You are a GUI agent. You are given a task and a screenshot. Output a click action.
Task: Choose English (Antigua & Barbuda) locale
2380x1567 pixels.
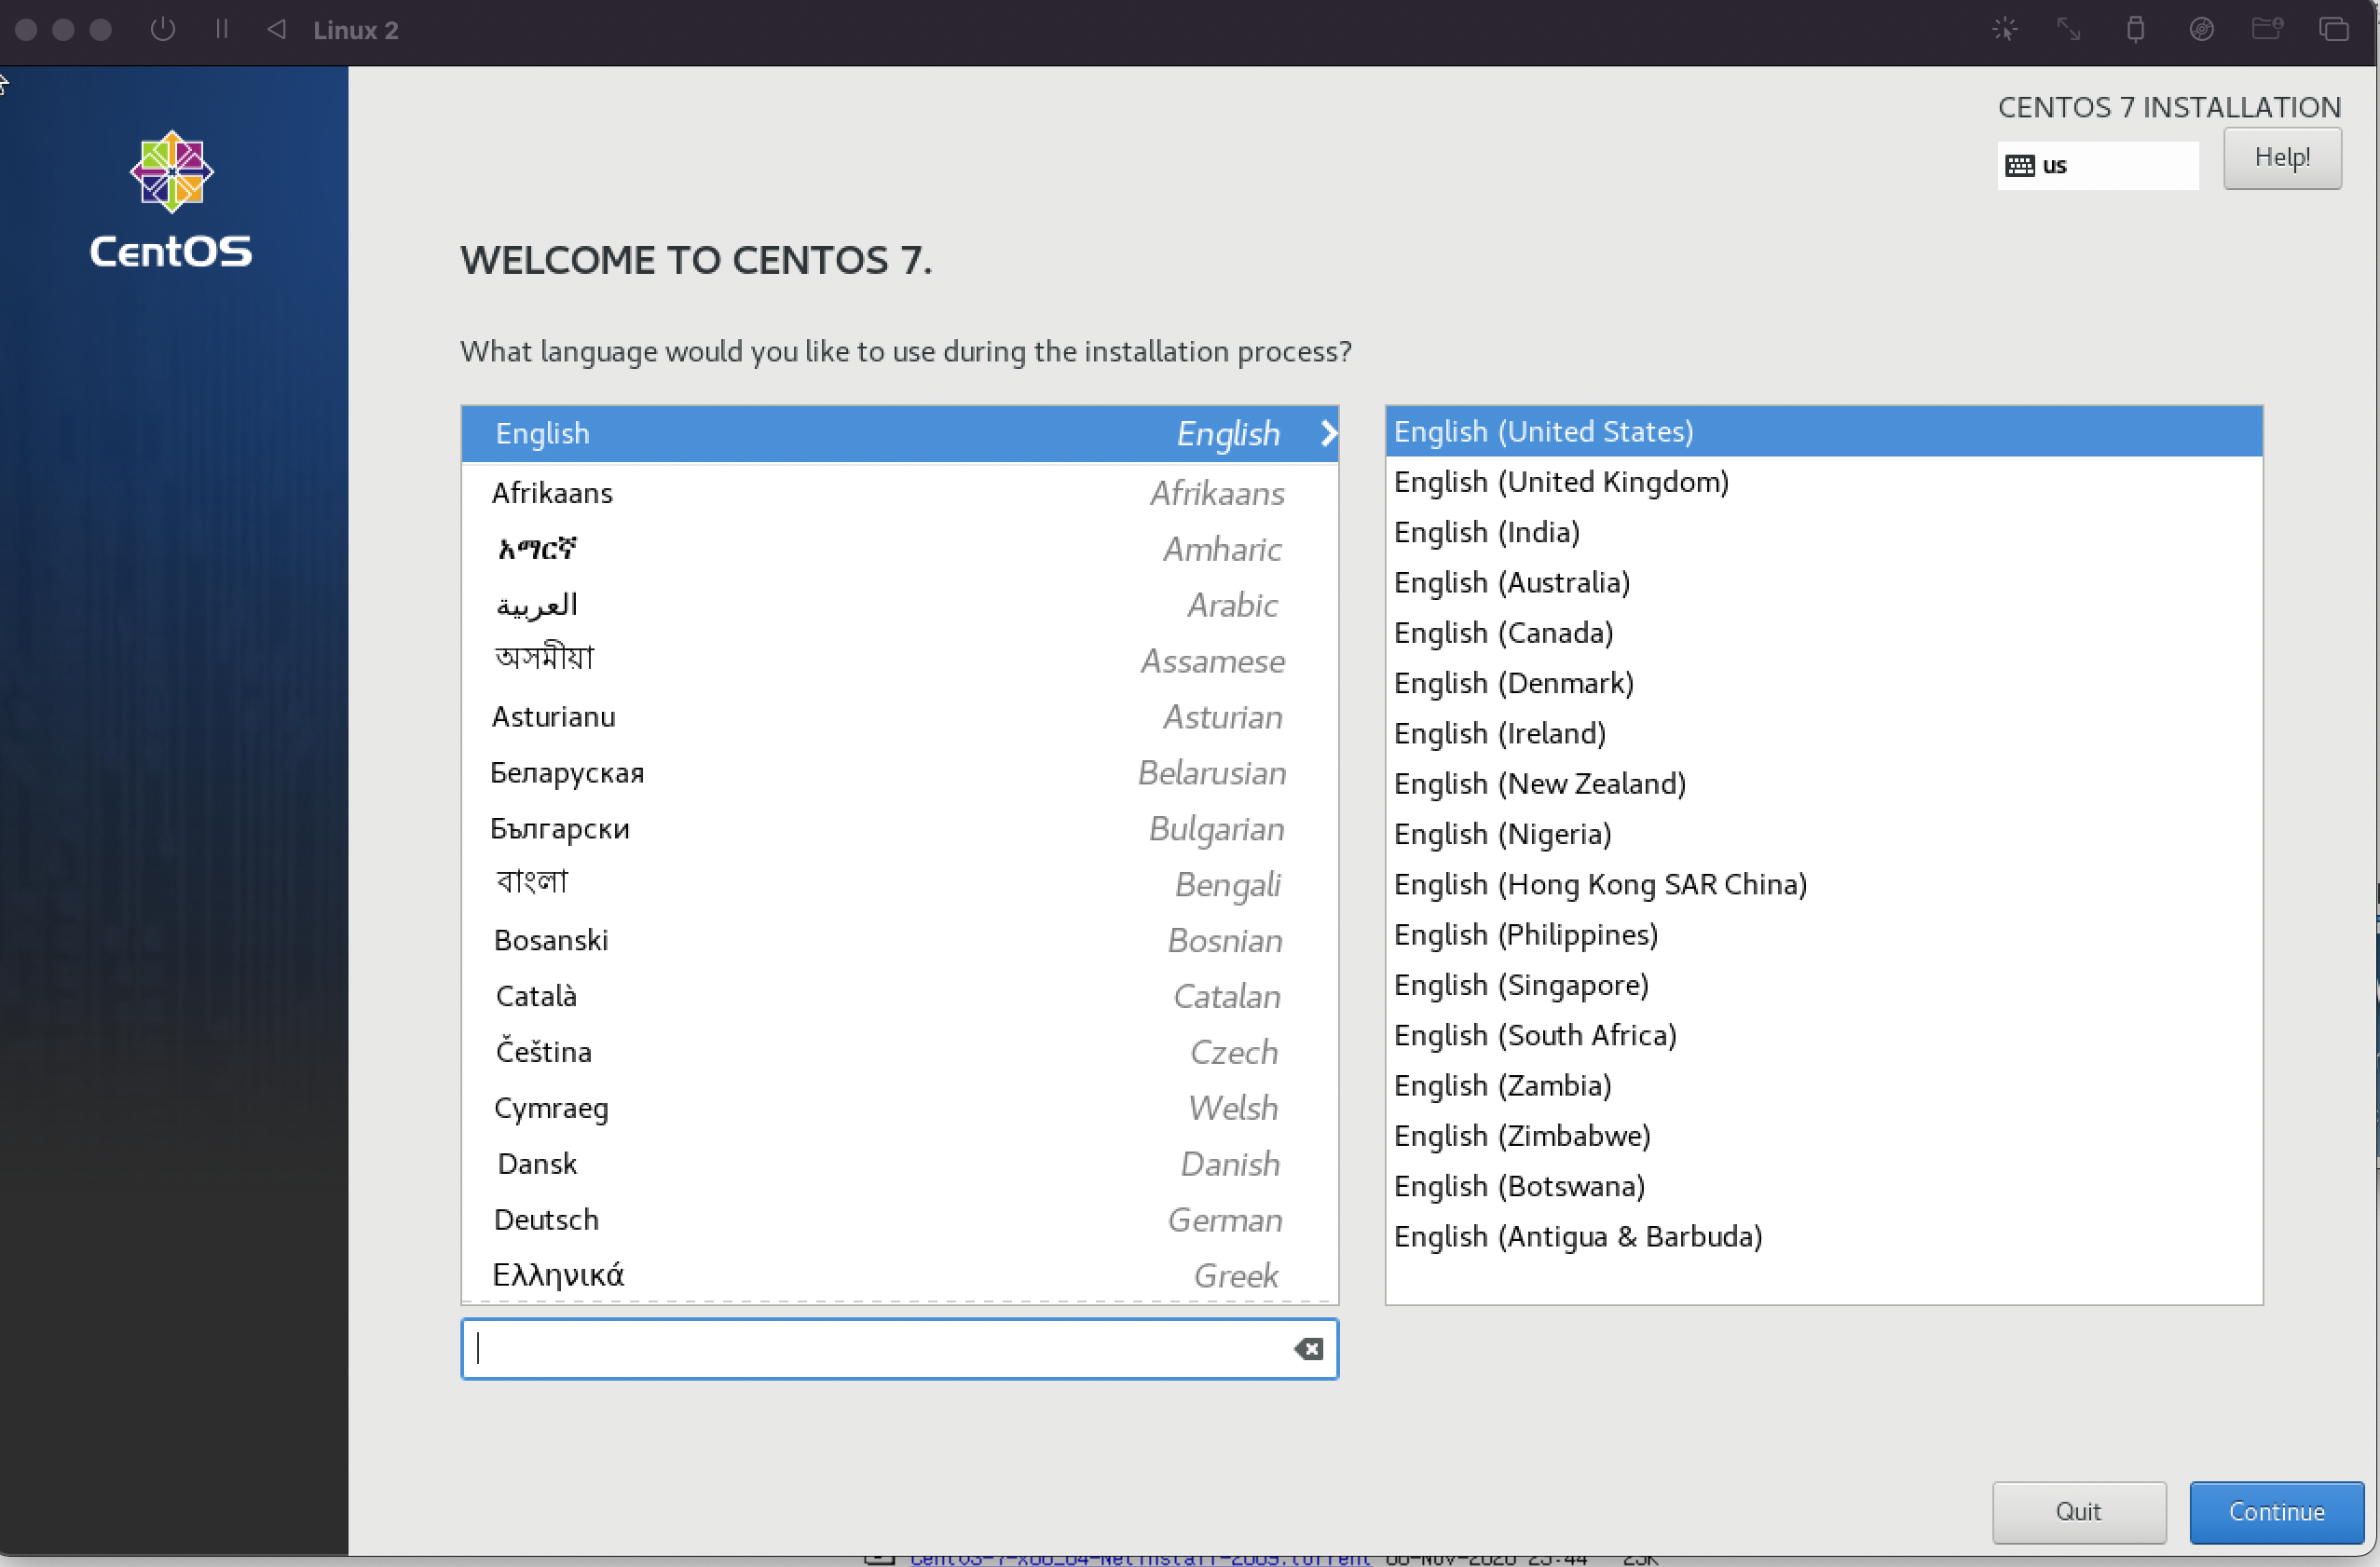tap(1824, 1237)
